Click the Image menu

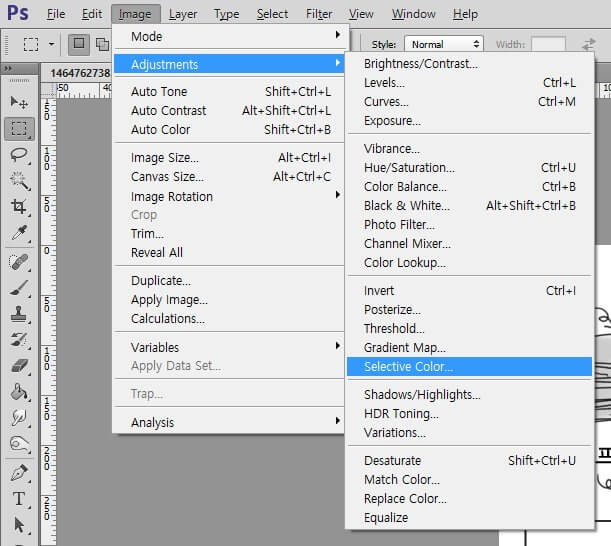135,14
